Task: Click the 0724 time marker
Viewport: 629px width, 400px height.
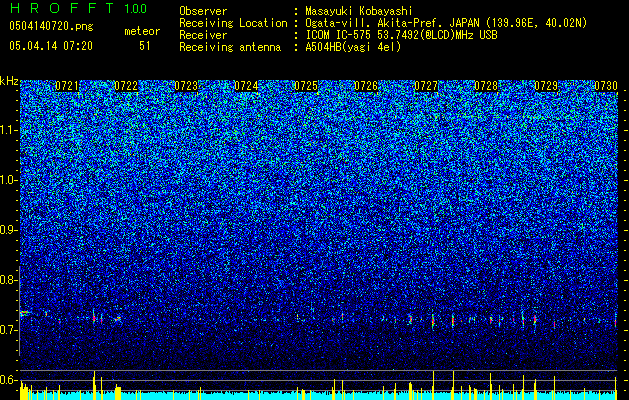Action: [x=246, y=86]
